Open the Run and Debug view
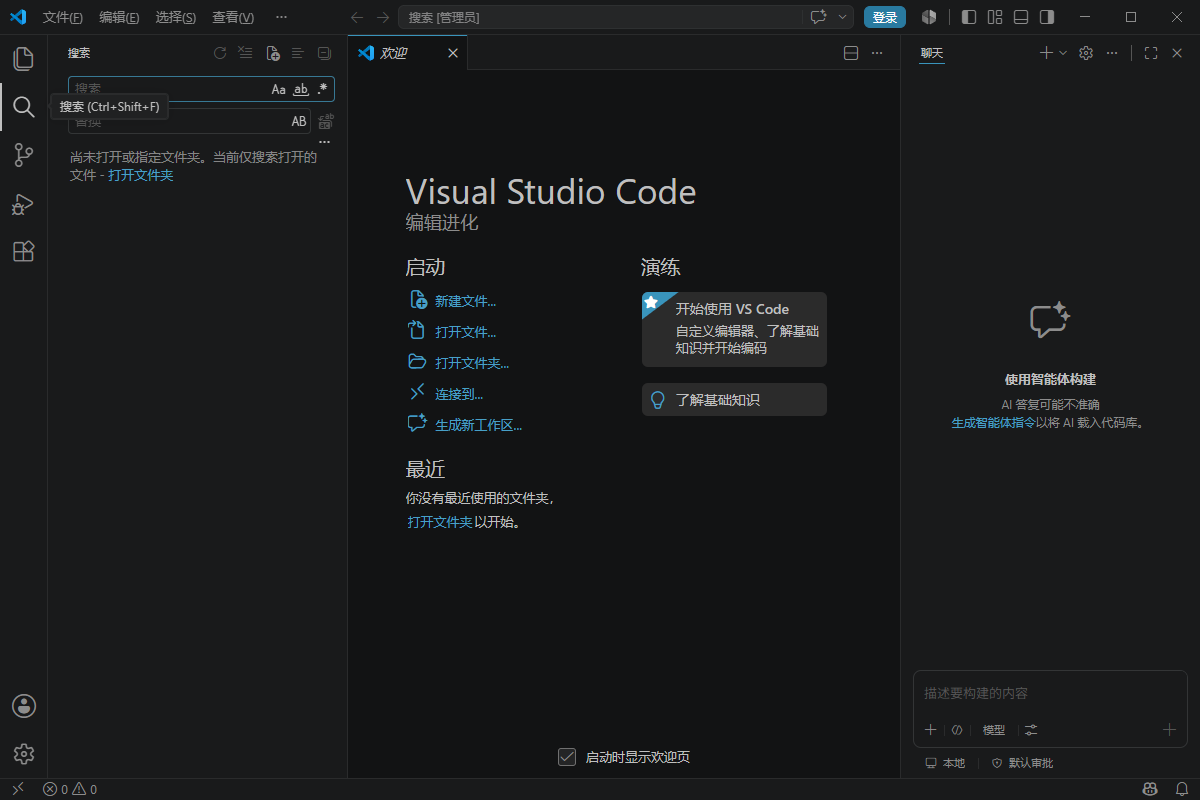Screen dimensions: 1200x800 (x=23, y=204)
